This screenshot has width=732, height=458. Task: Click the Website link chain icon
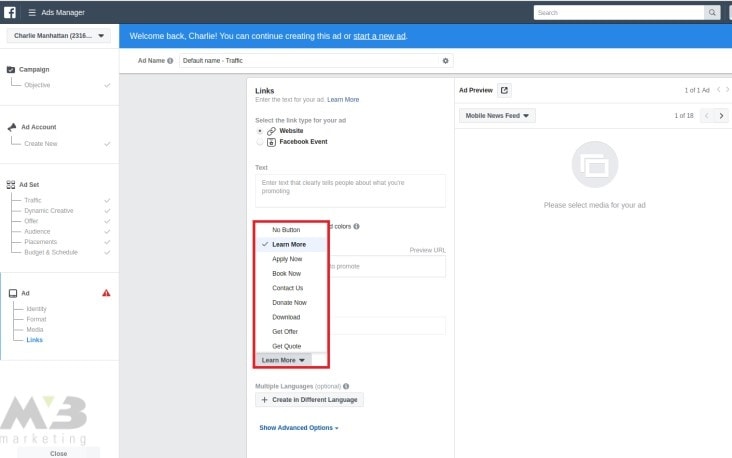point(271,131)
